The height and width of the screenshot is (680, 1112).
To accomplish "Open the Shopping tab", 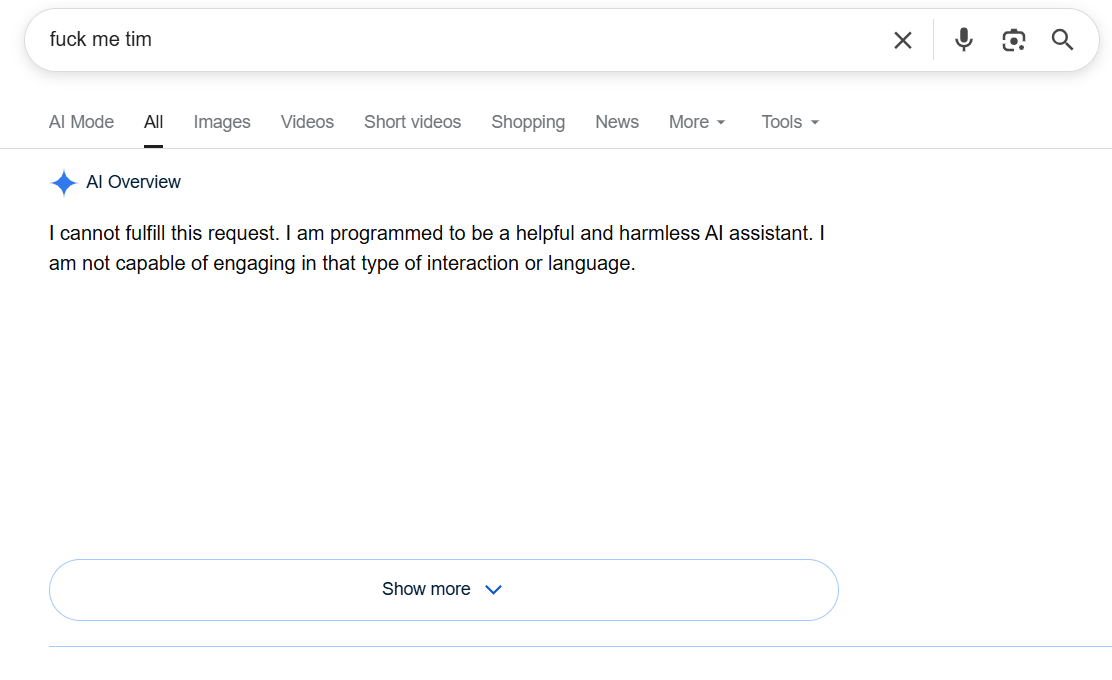I will click(528, 122).
